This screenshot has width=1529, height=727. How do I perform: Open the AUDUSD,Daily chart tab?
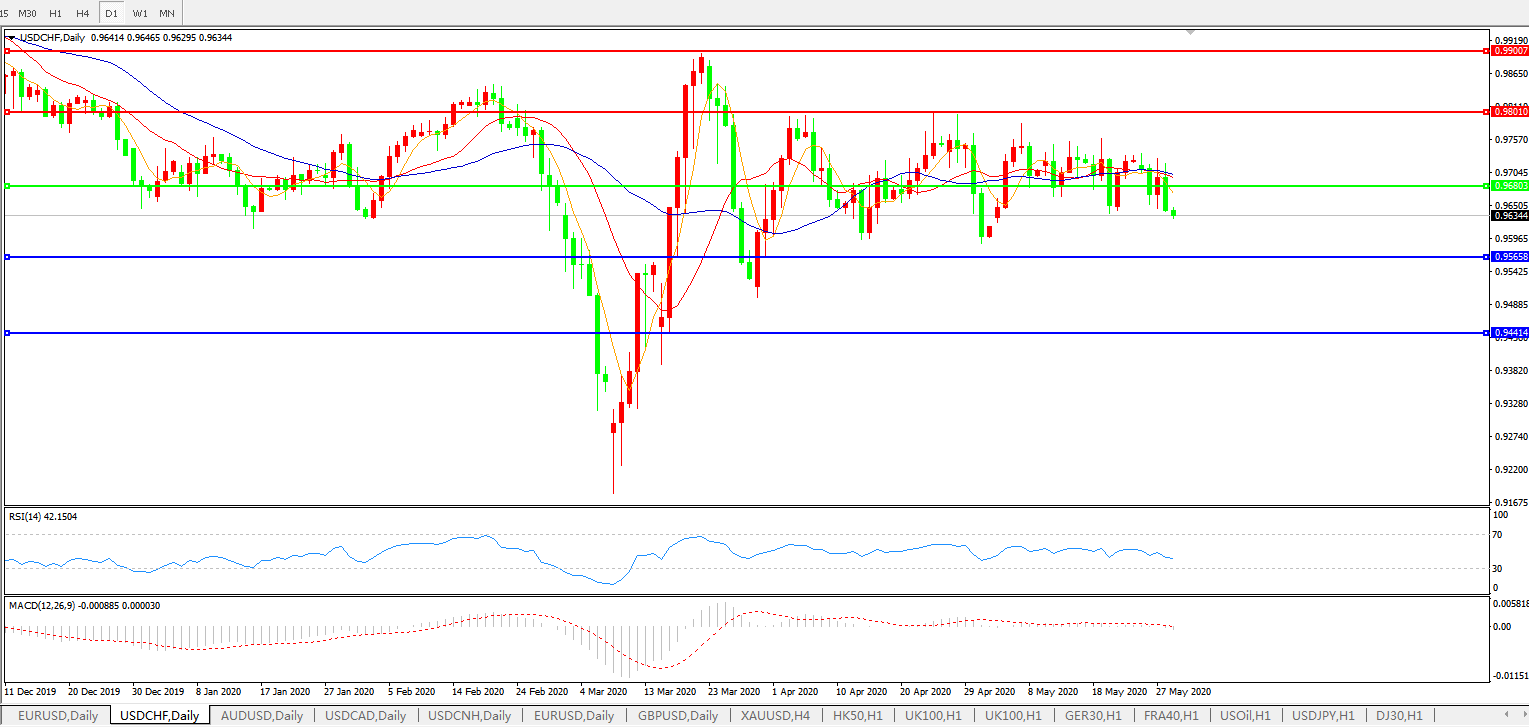tap(261, 716)
